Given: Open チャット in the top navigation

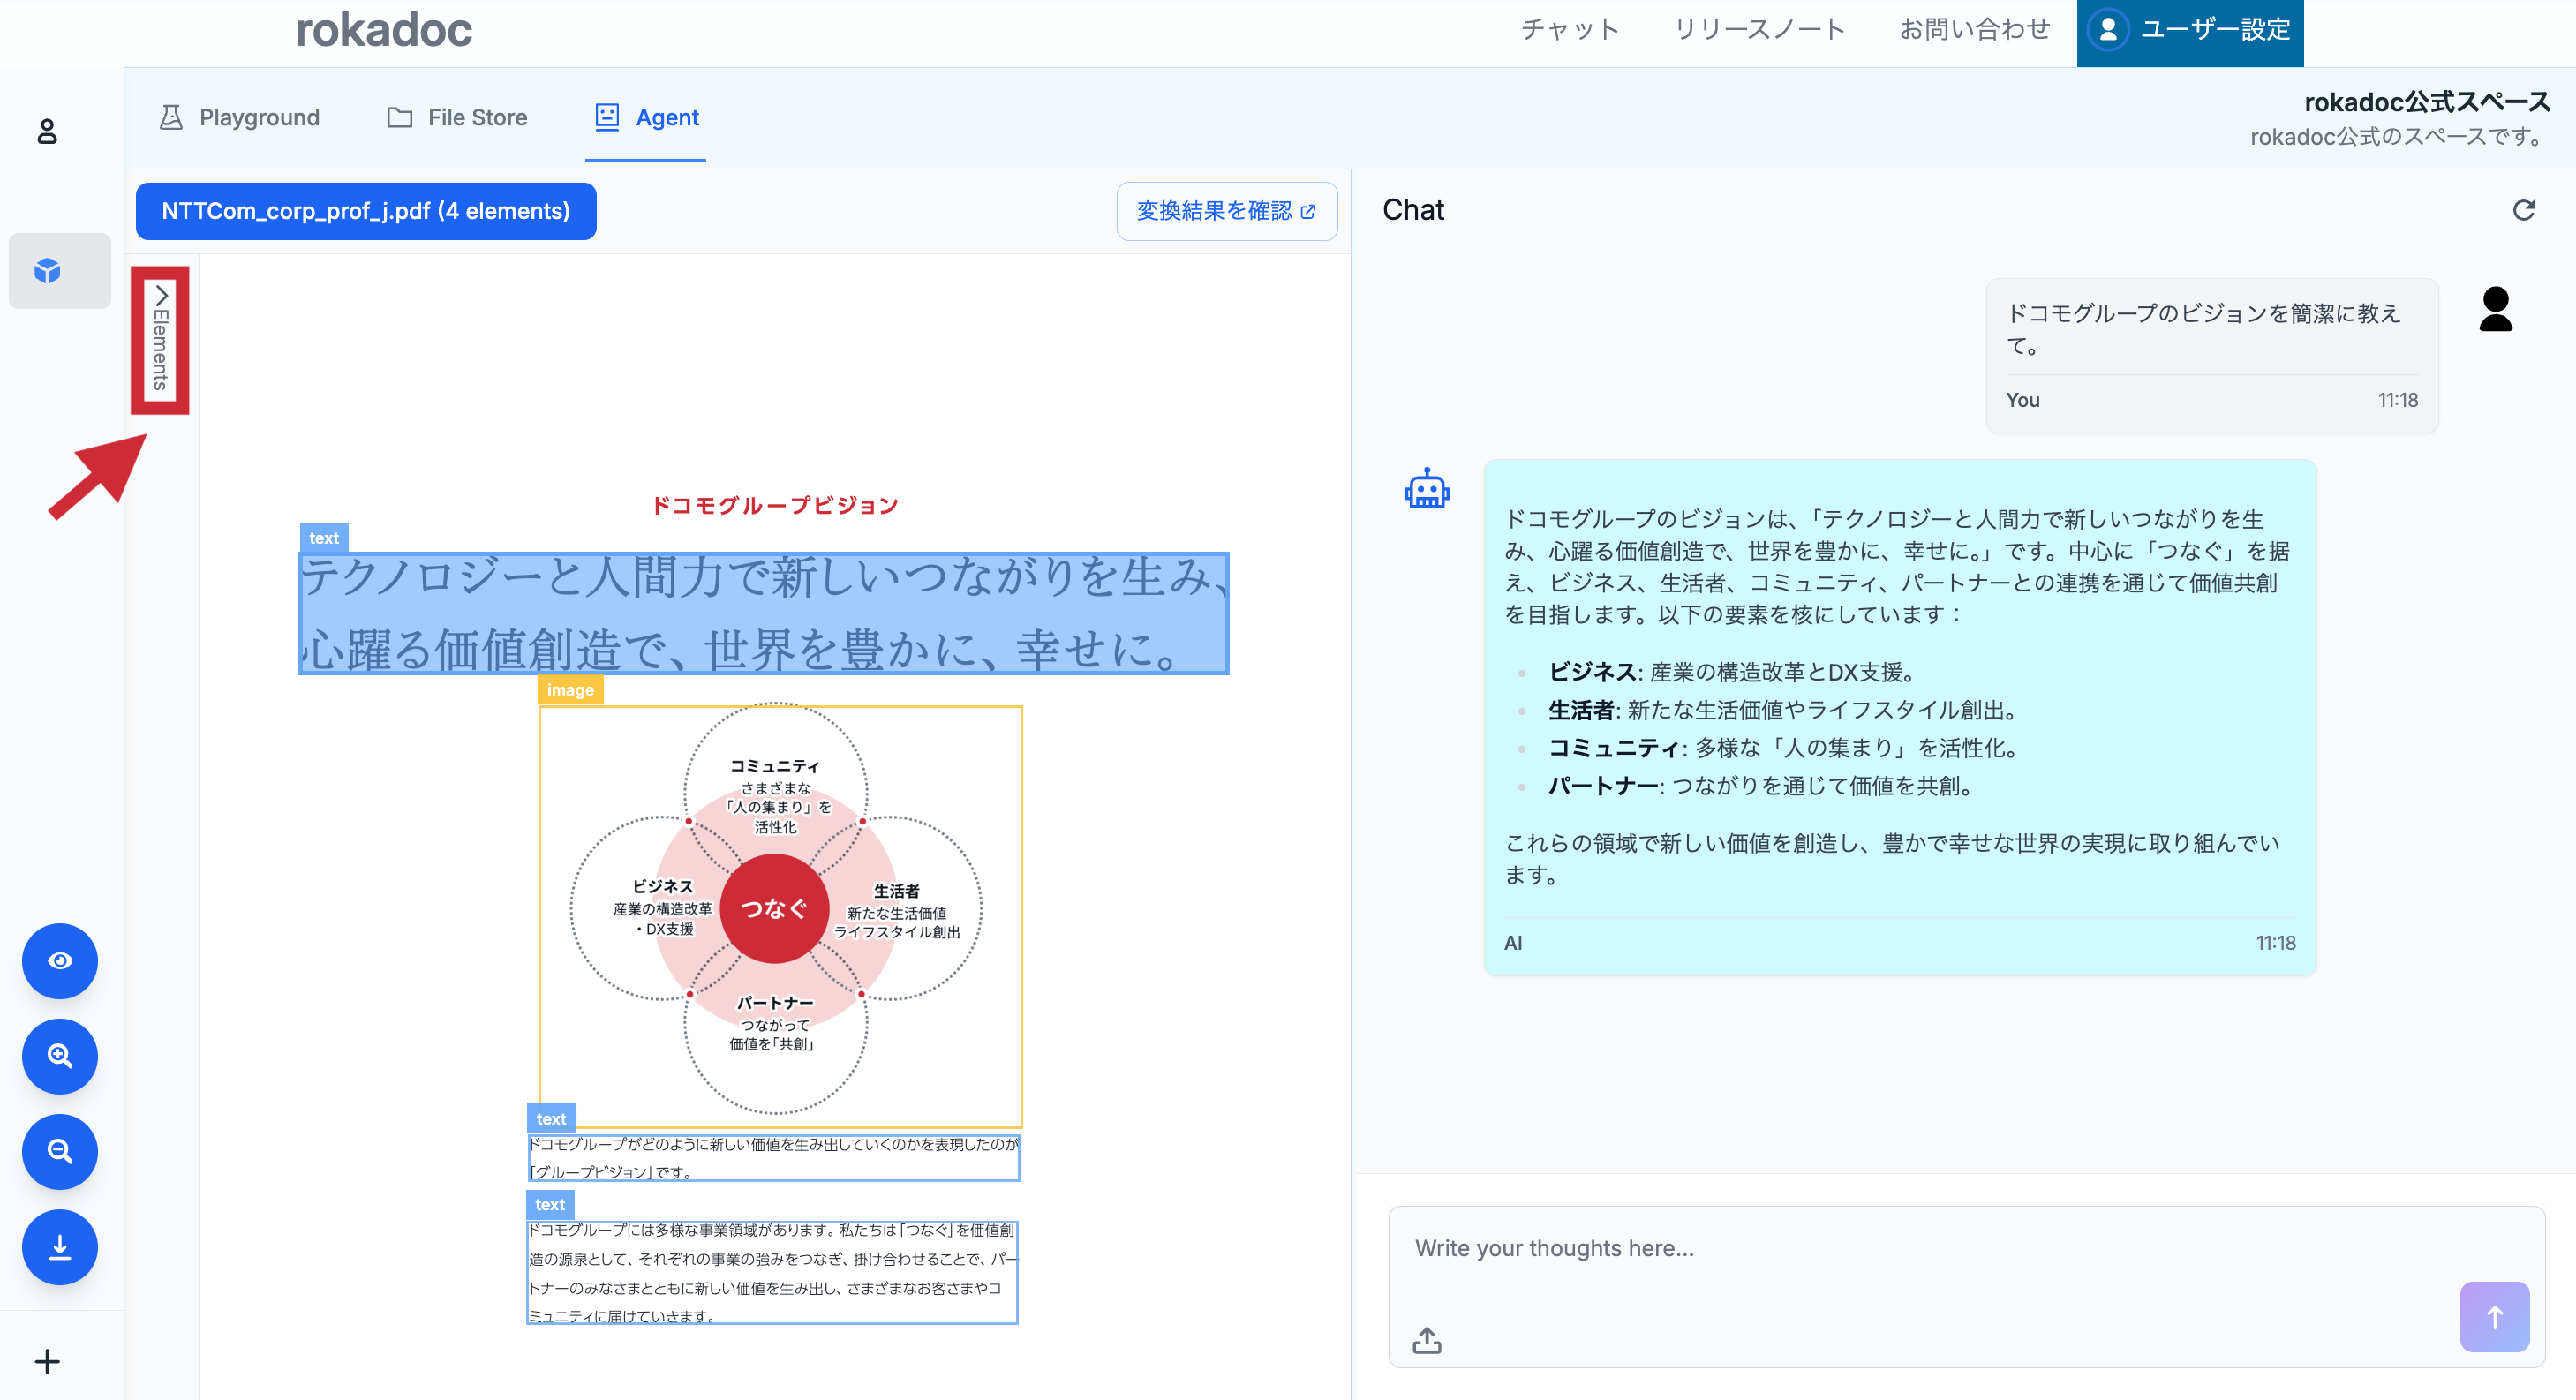Looking at the screenshot, I should pos(1569,30).
